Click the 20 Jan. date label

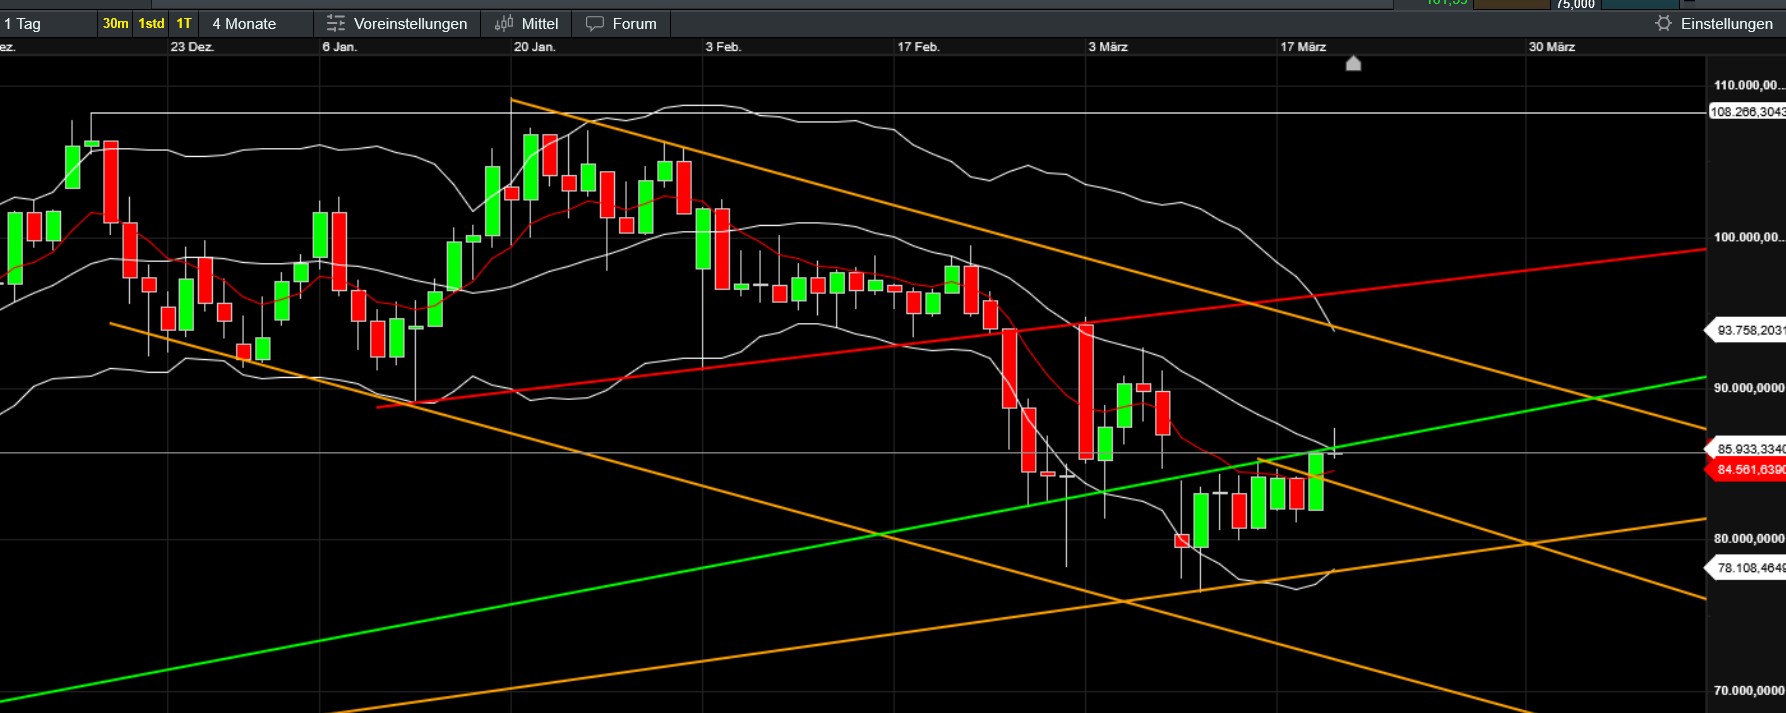click(534, 47)
